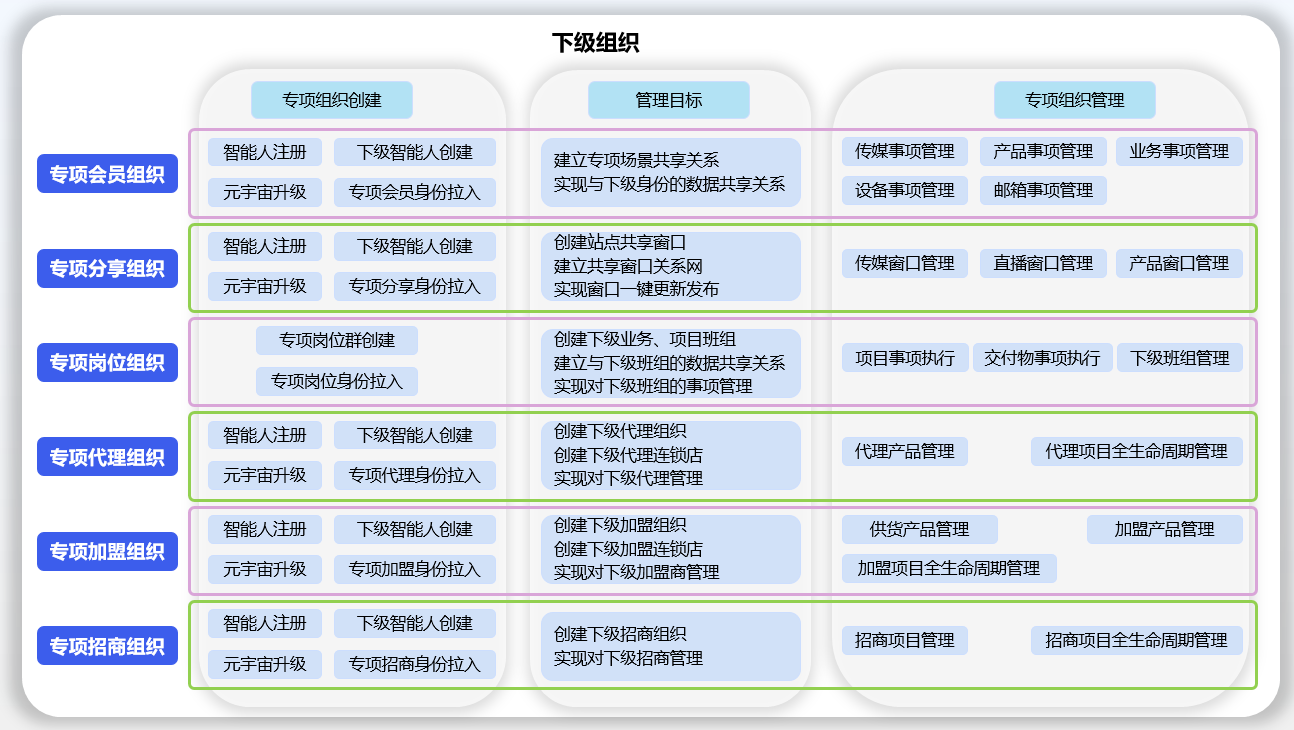Open 招商项目全生命周期管理
Image resolution: width=1294 pixels, height=730 pixels.
click(1137, 640)
